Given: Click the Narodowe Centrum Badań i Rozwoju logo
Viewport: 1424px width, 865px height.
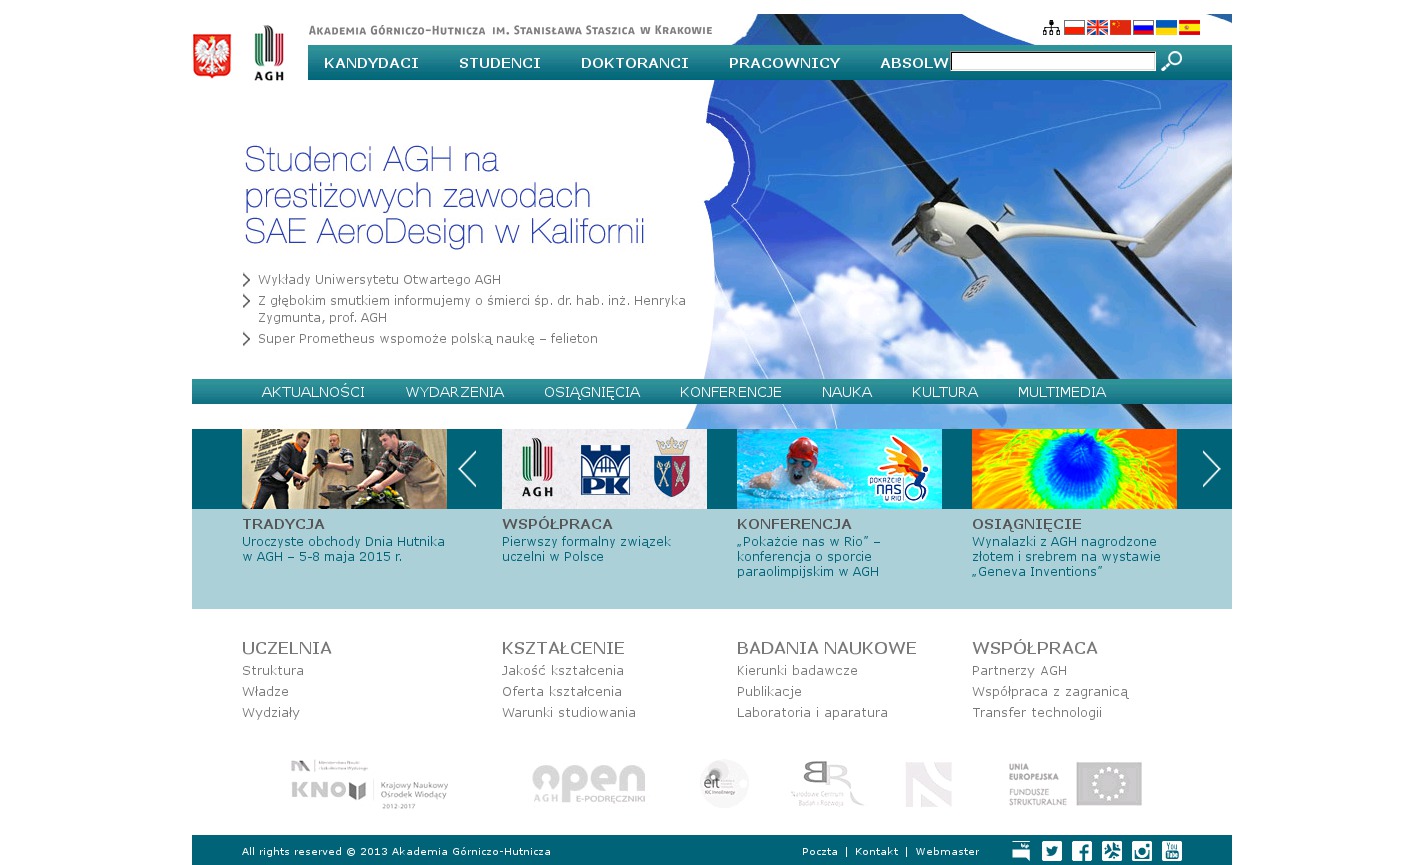Looking at the screenshot, I should [x=827, y=784].
